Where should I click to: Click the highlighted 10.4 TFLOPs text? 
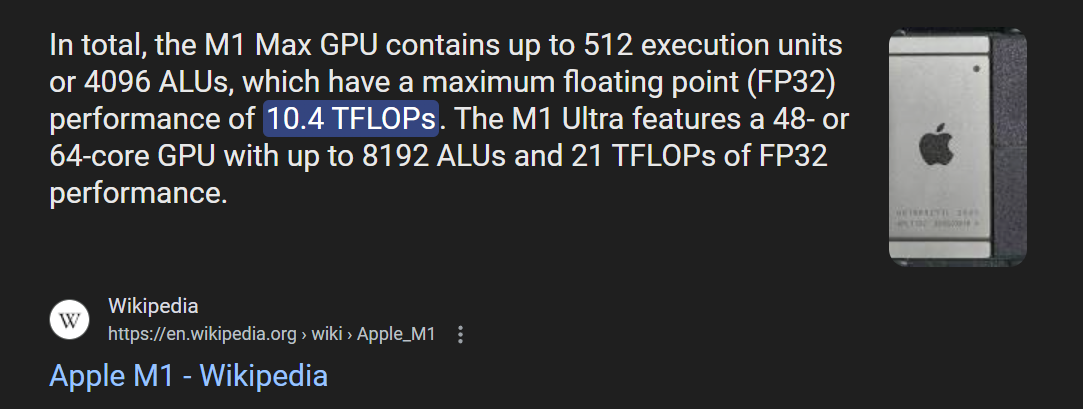(x=351, y=119)
